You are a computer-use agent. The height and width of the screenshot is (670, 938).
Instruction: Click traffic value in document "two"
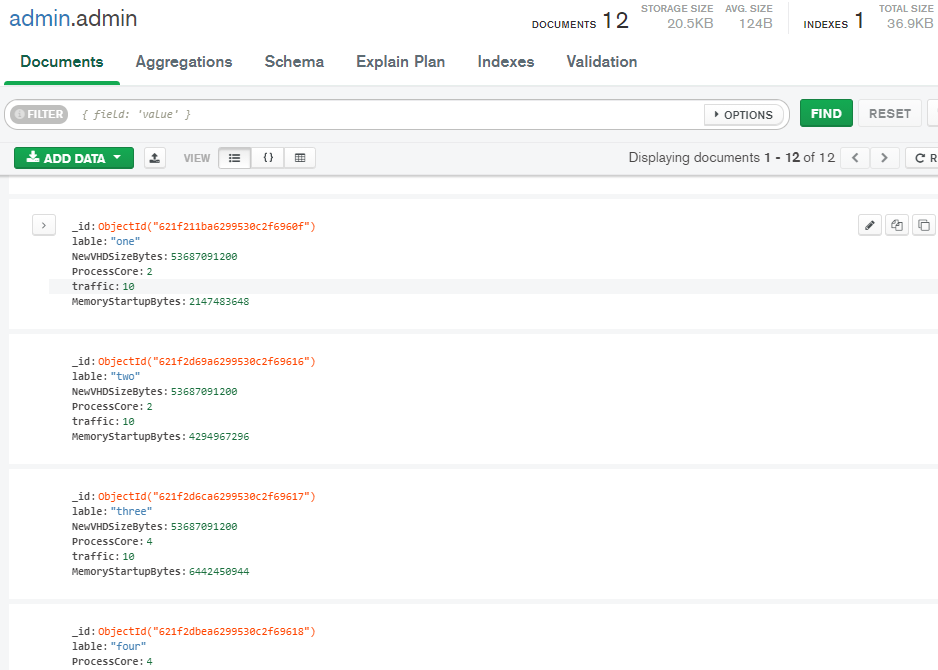click(x=129, y=422)
